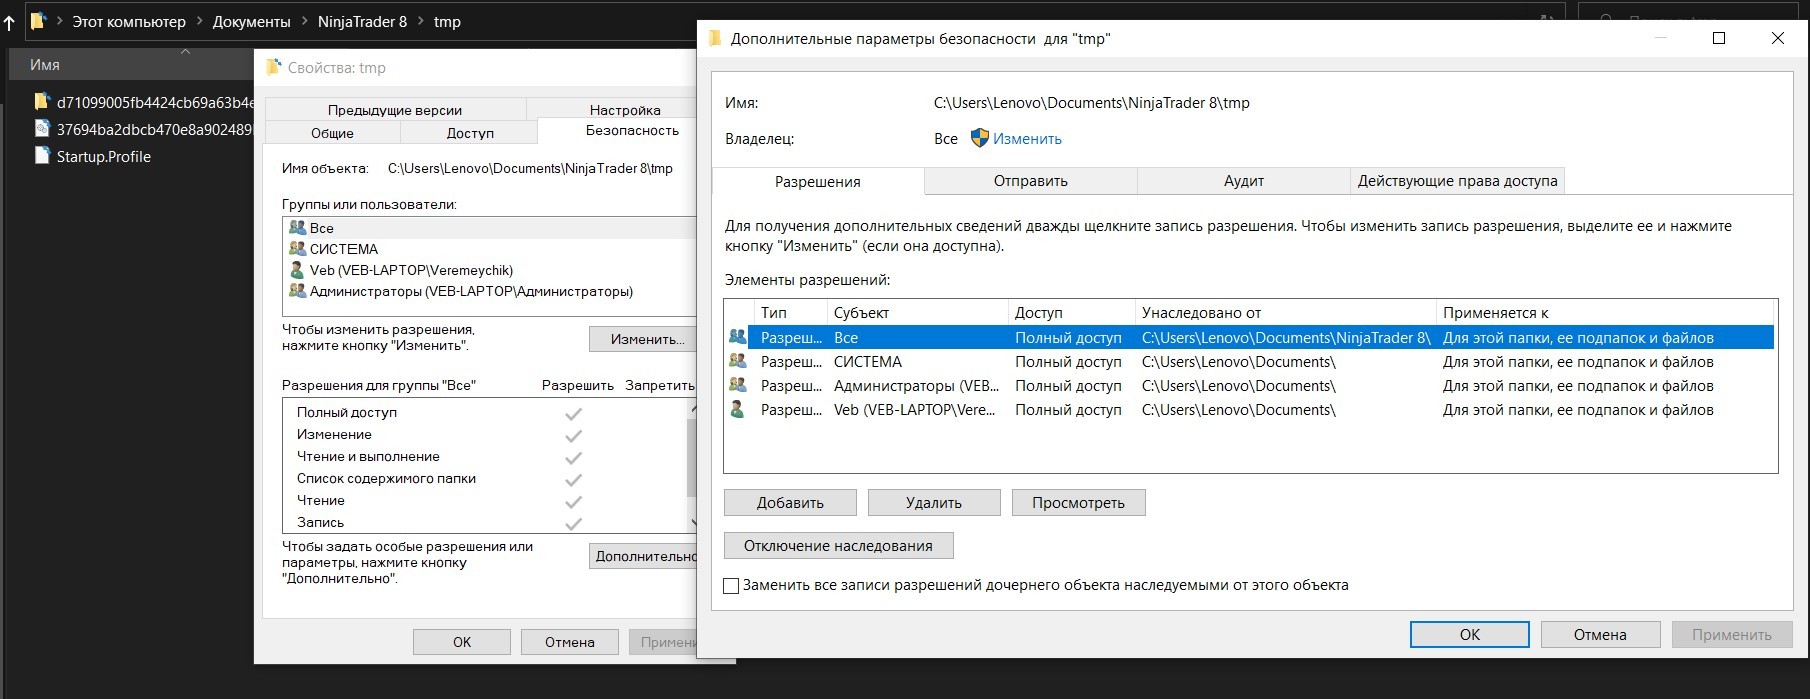1810x699 pixels.
Task: Select the Администраторы group icon in Properties list
Action: [297, 291]
